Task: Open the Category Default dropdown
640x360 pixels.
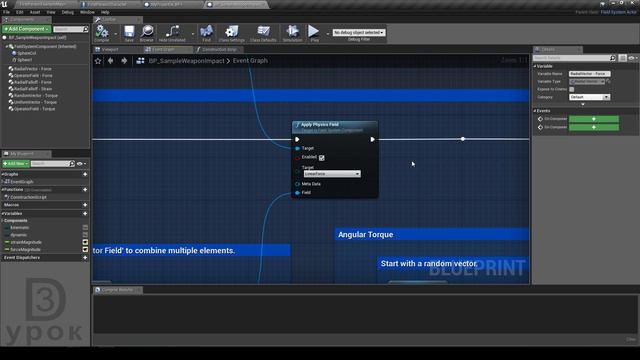Action: coord(589,97)
